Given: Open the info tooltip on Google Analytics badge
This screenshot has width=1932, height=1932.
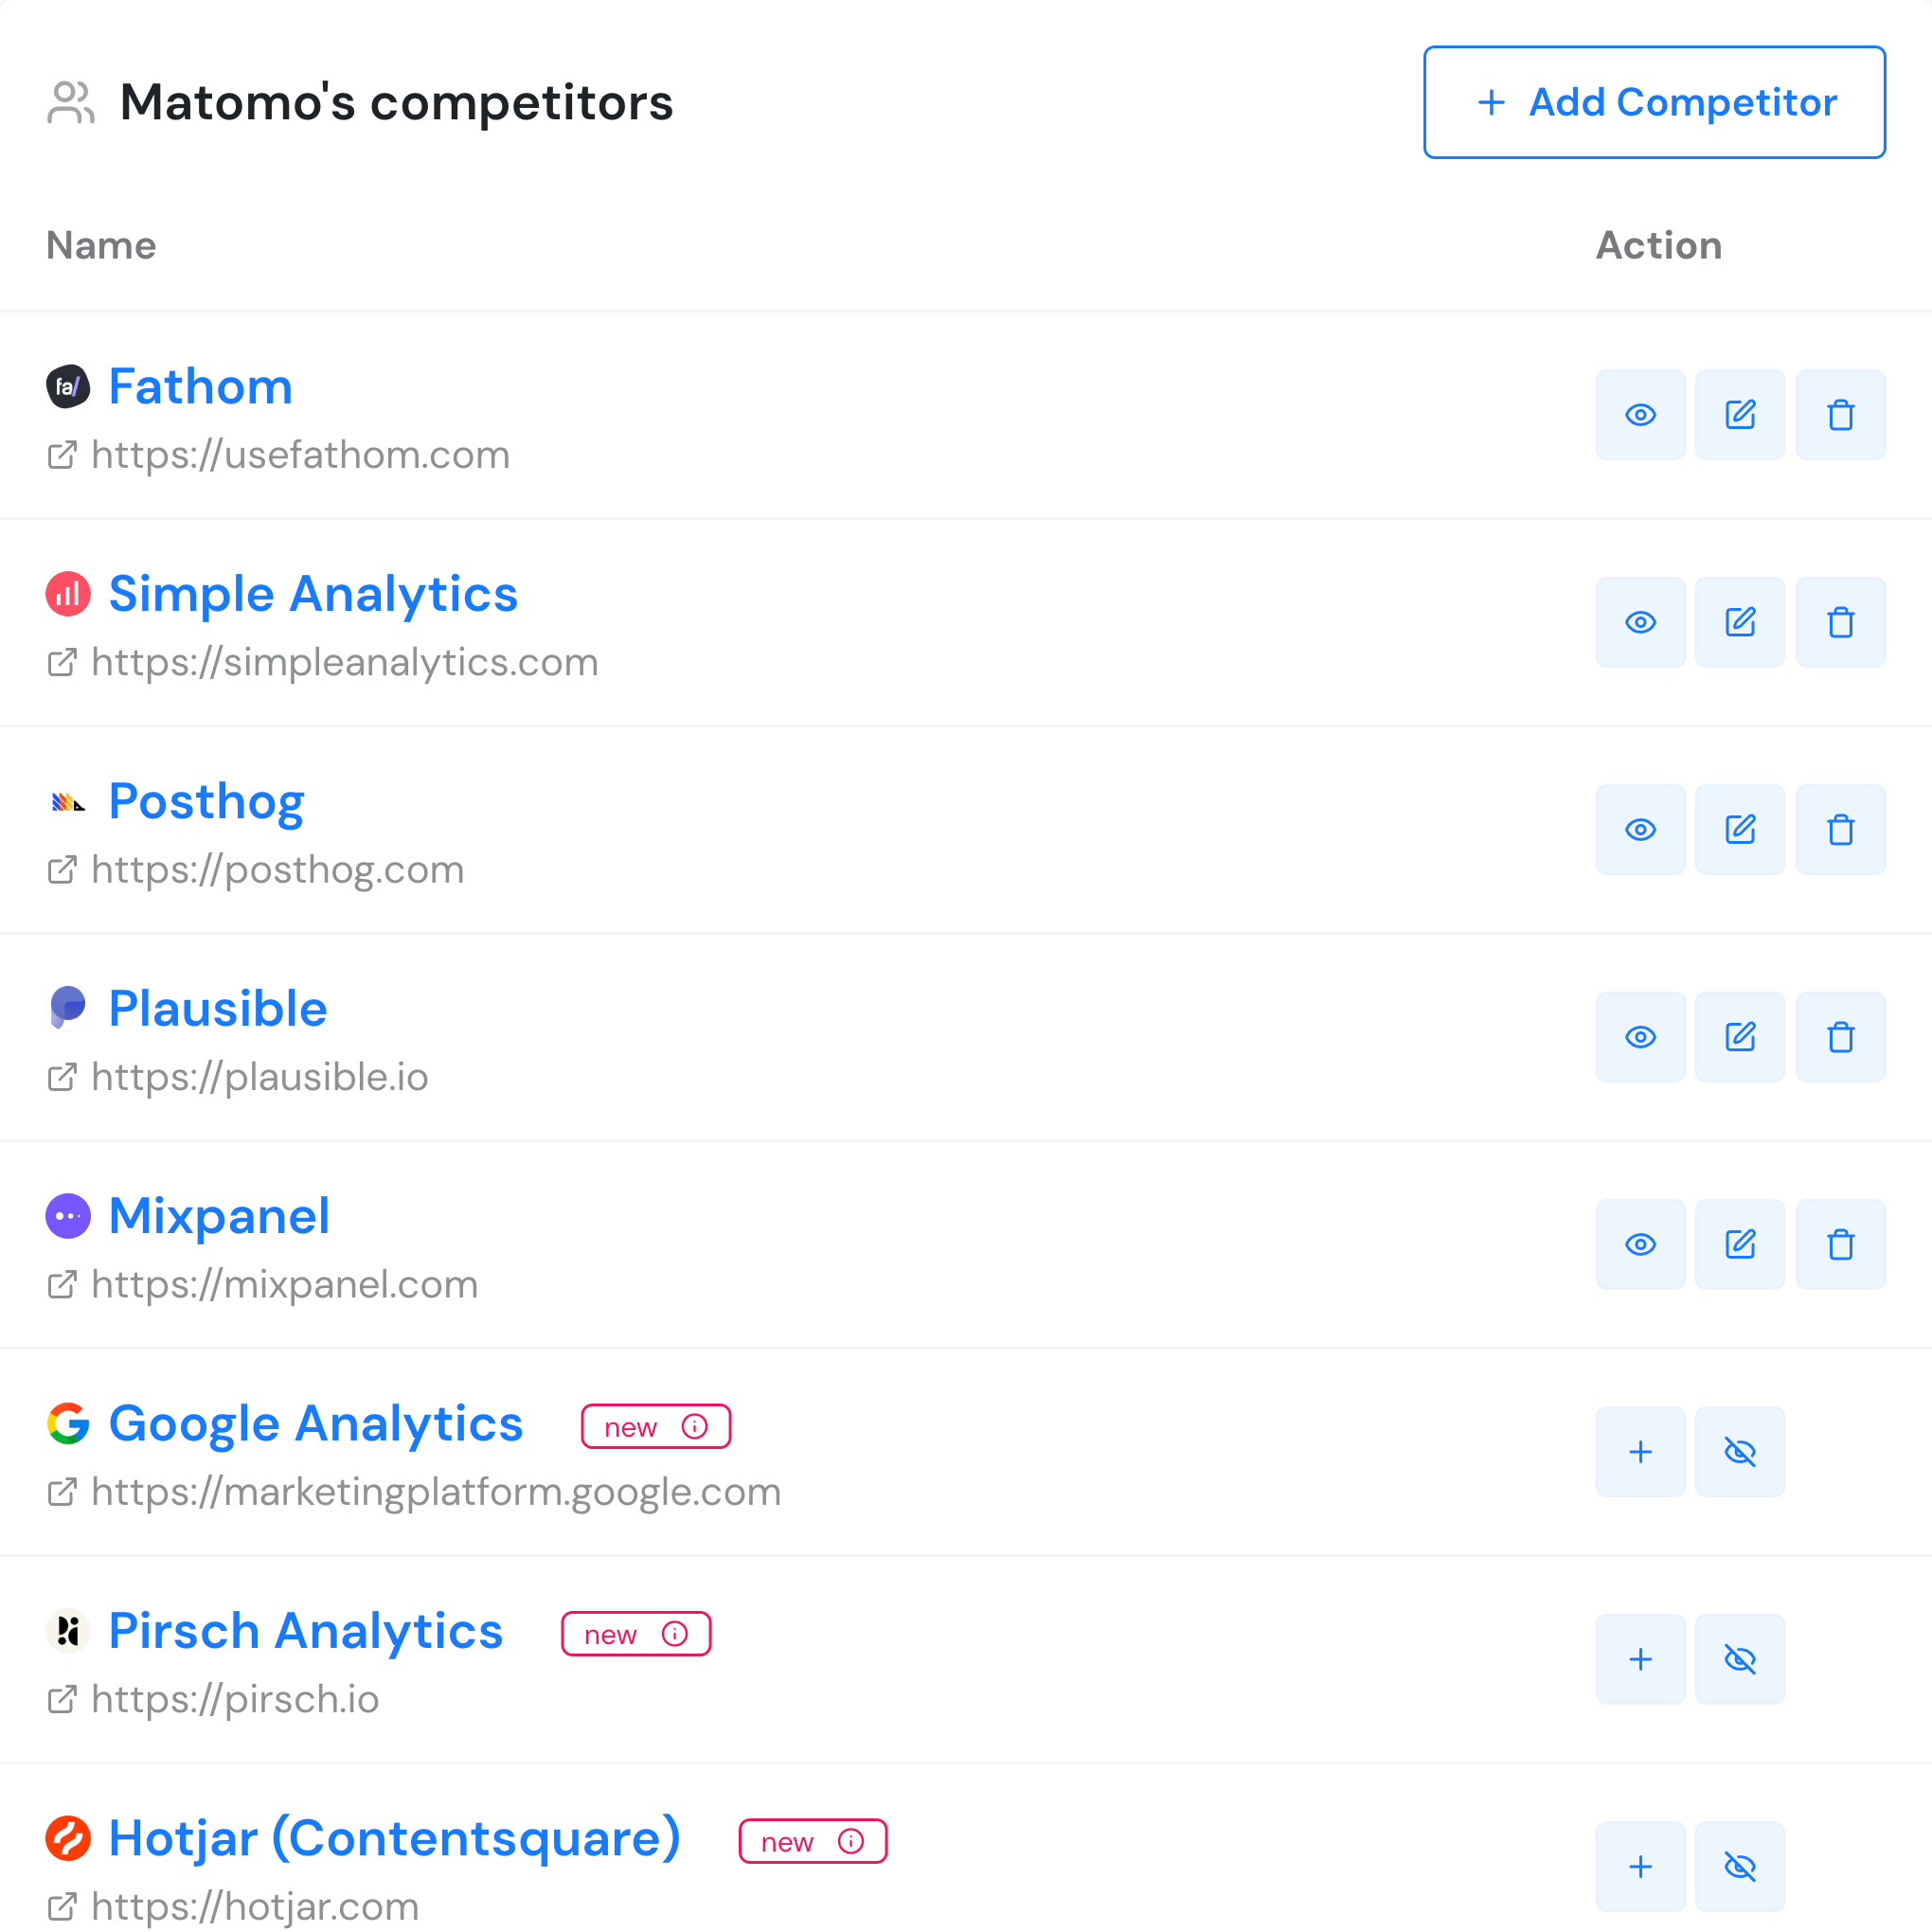Looking at the screenshot, I should pos(696,1427).
